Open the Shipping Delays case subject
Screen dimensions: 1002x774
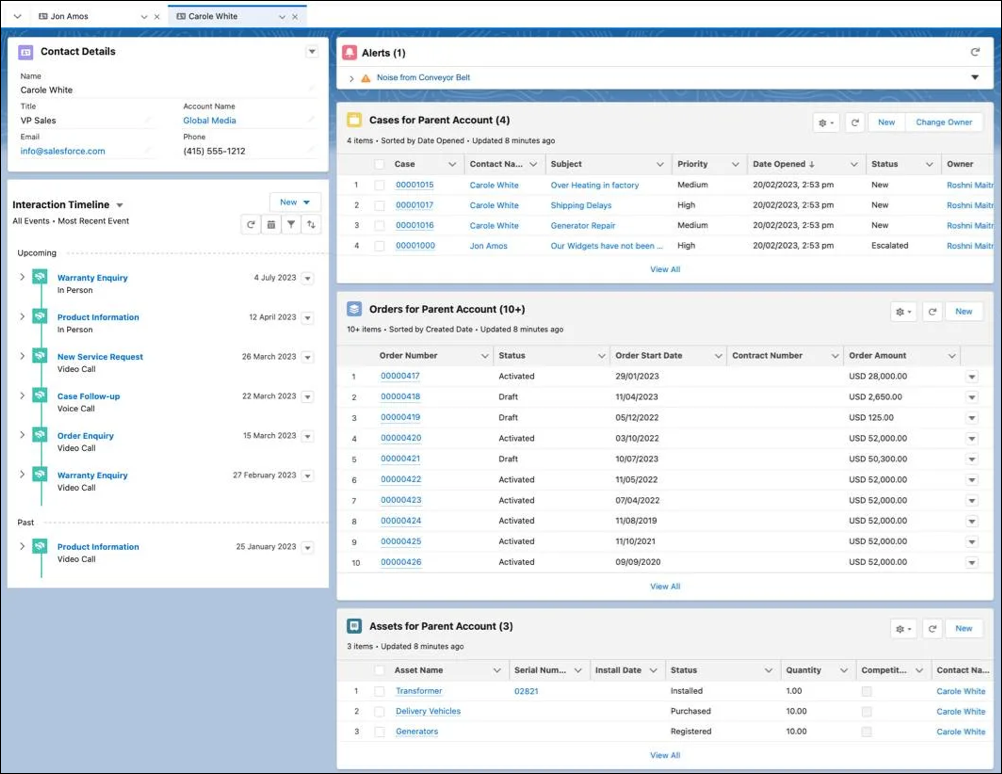click(581, 205)
